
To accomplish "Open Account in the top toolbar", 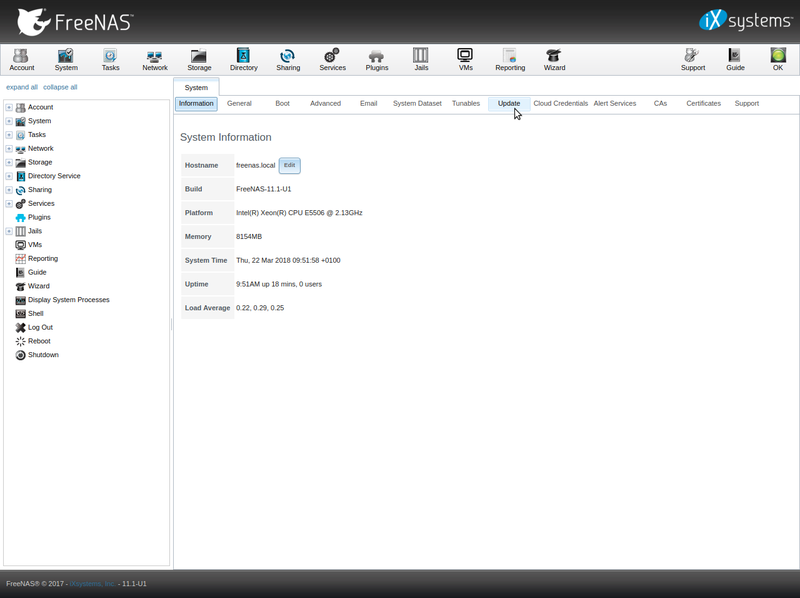I will pyautogui.click(x=21, y=60).
